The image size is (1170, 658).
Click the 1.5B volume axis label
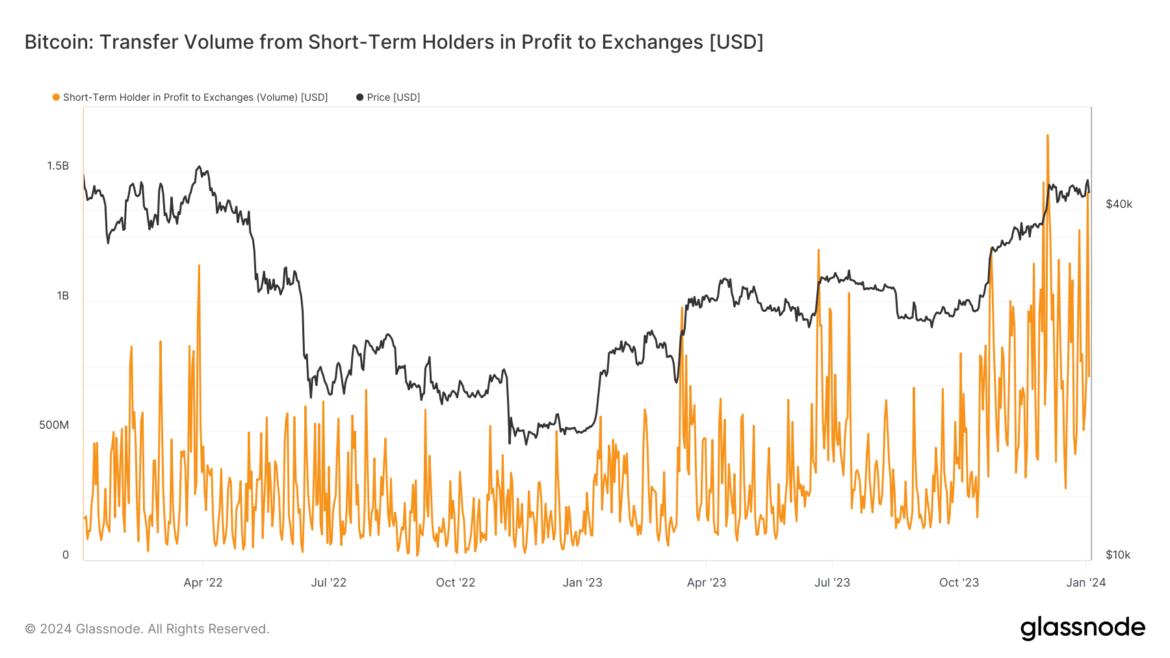click(x=58, y=166)
